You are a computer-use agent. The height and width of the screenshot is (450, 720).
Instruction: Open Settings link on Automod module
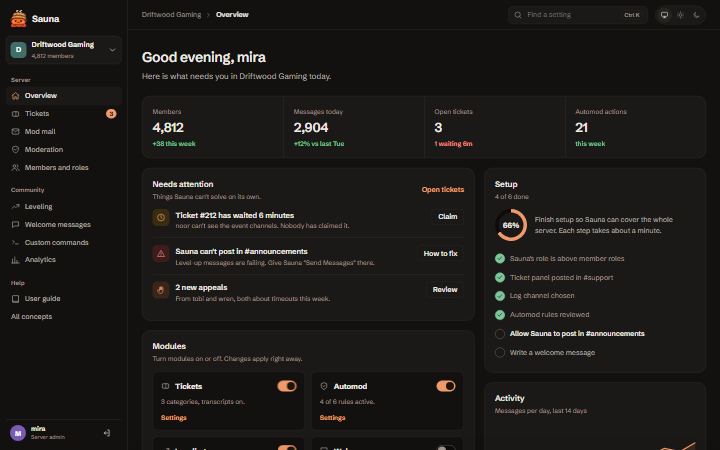[x=332, y=418]
